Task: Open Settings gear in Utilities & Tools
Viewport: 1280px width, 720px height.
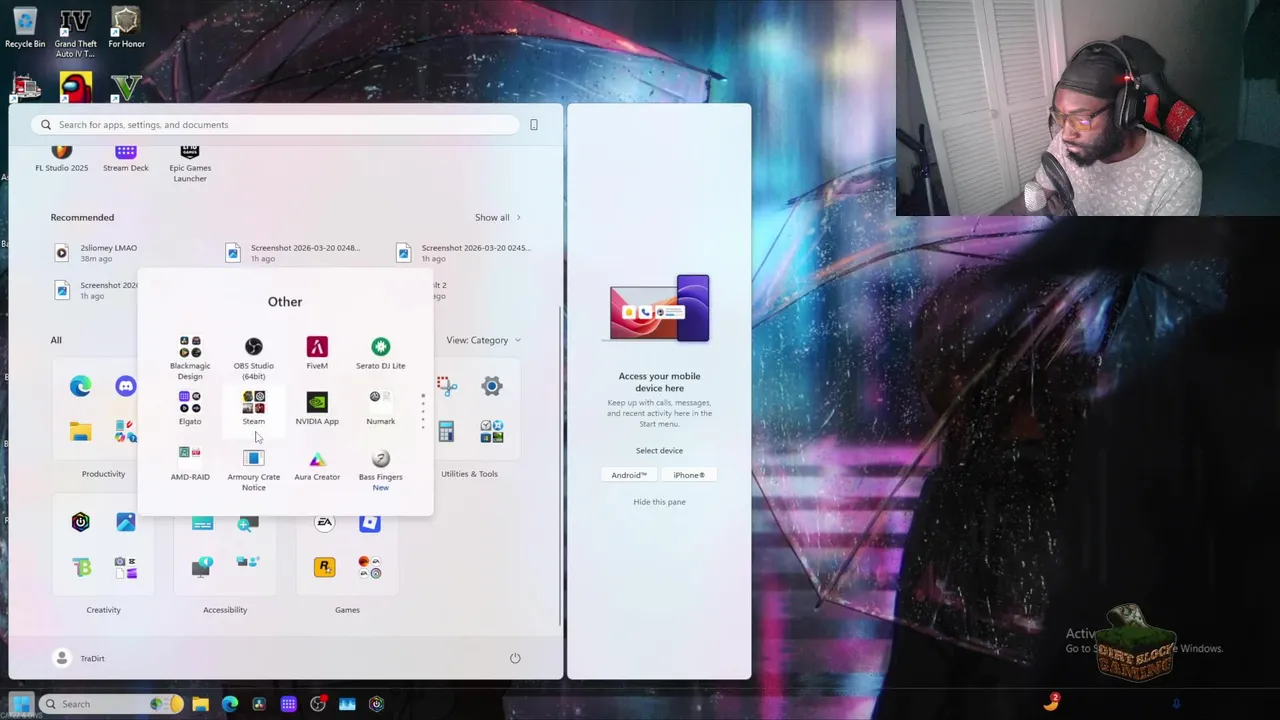Action: tap(491, 386)
